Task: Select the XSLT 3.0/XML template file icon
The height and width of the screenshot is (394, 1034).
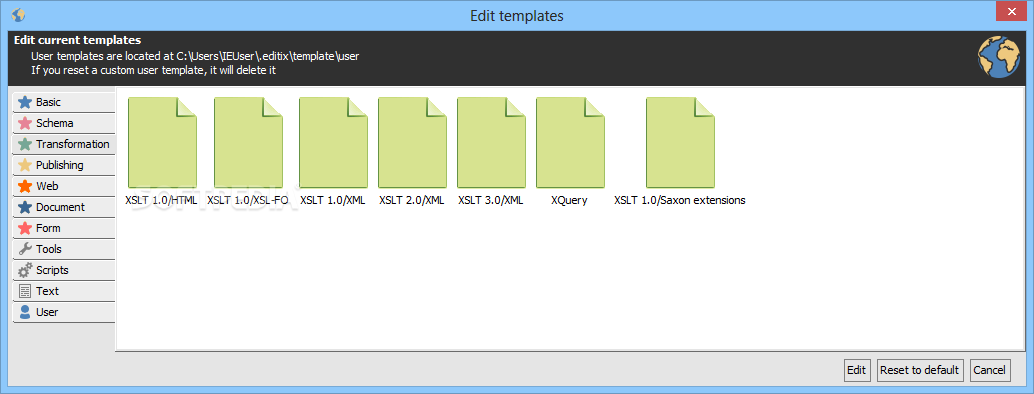Action: [x=491, y=143]
